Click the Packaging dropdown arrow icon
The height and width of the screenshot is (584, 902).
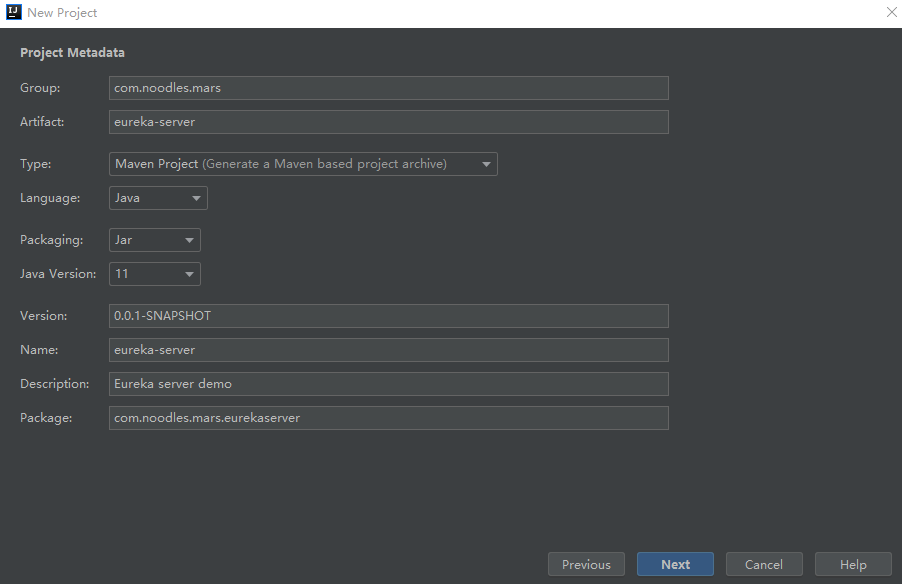(x=189, y=240)
